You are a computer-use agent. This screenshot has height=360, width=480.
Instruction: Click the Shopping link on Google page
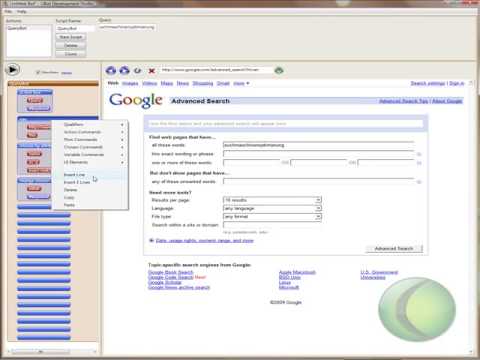click(x=203, y=83)
